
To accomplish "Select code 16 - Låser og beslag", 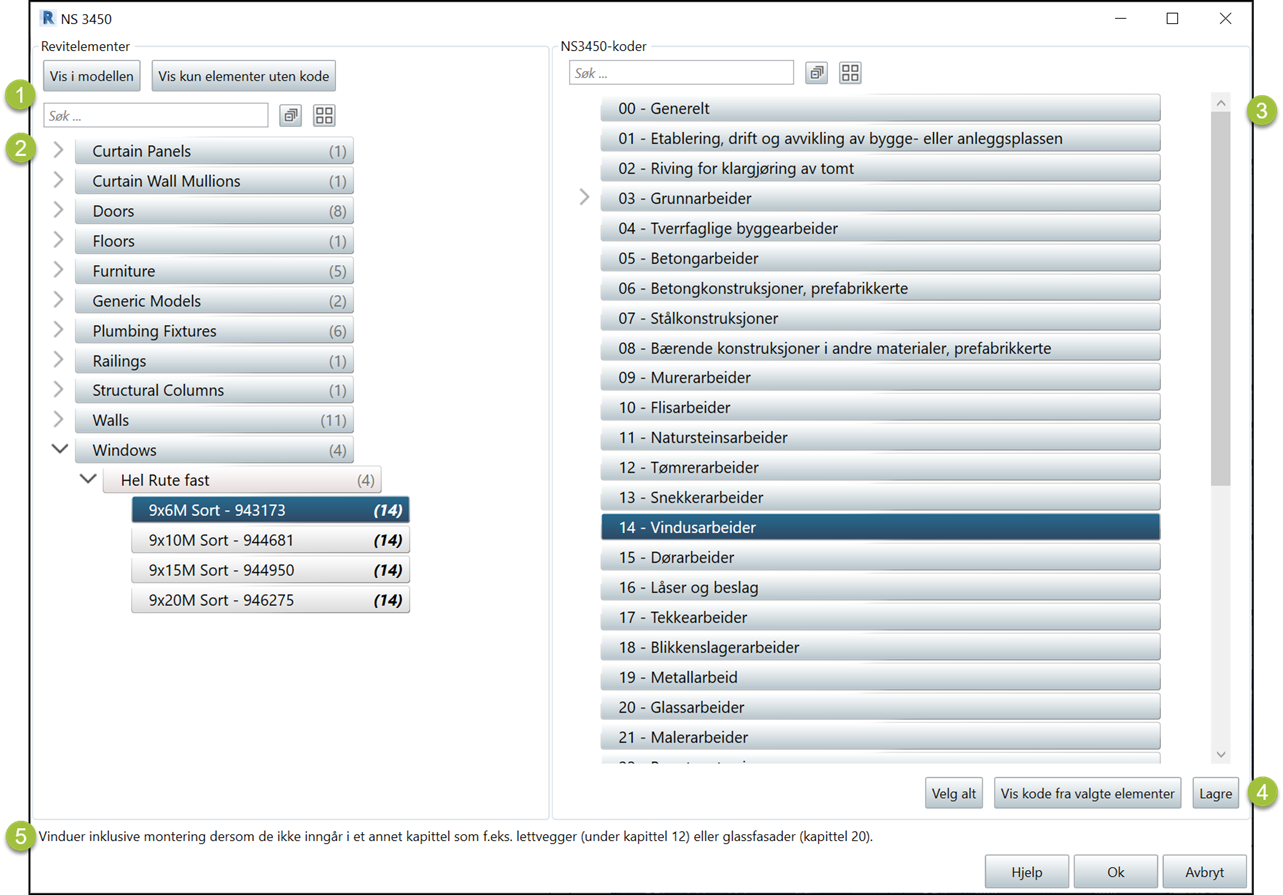I will point(880,587).
